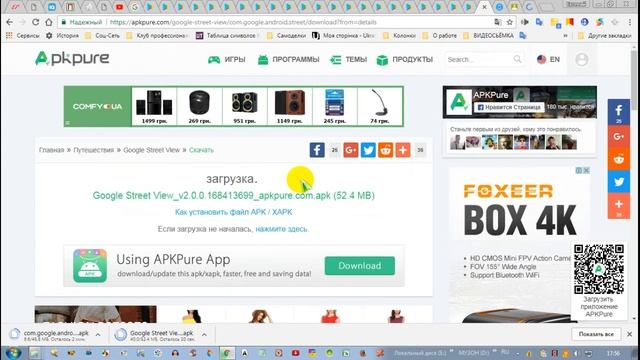Open Колонки bookmarks folder
The height and width of the screenshot is (360, 640).
click(400, 36)
